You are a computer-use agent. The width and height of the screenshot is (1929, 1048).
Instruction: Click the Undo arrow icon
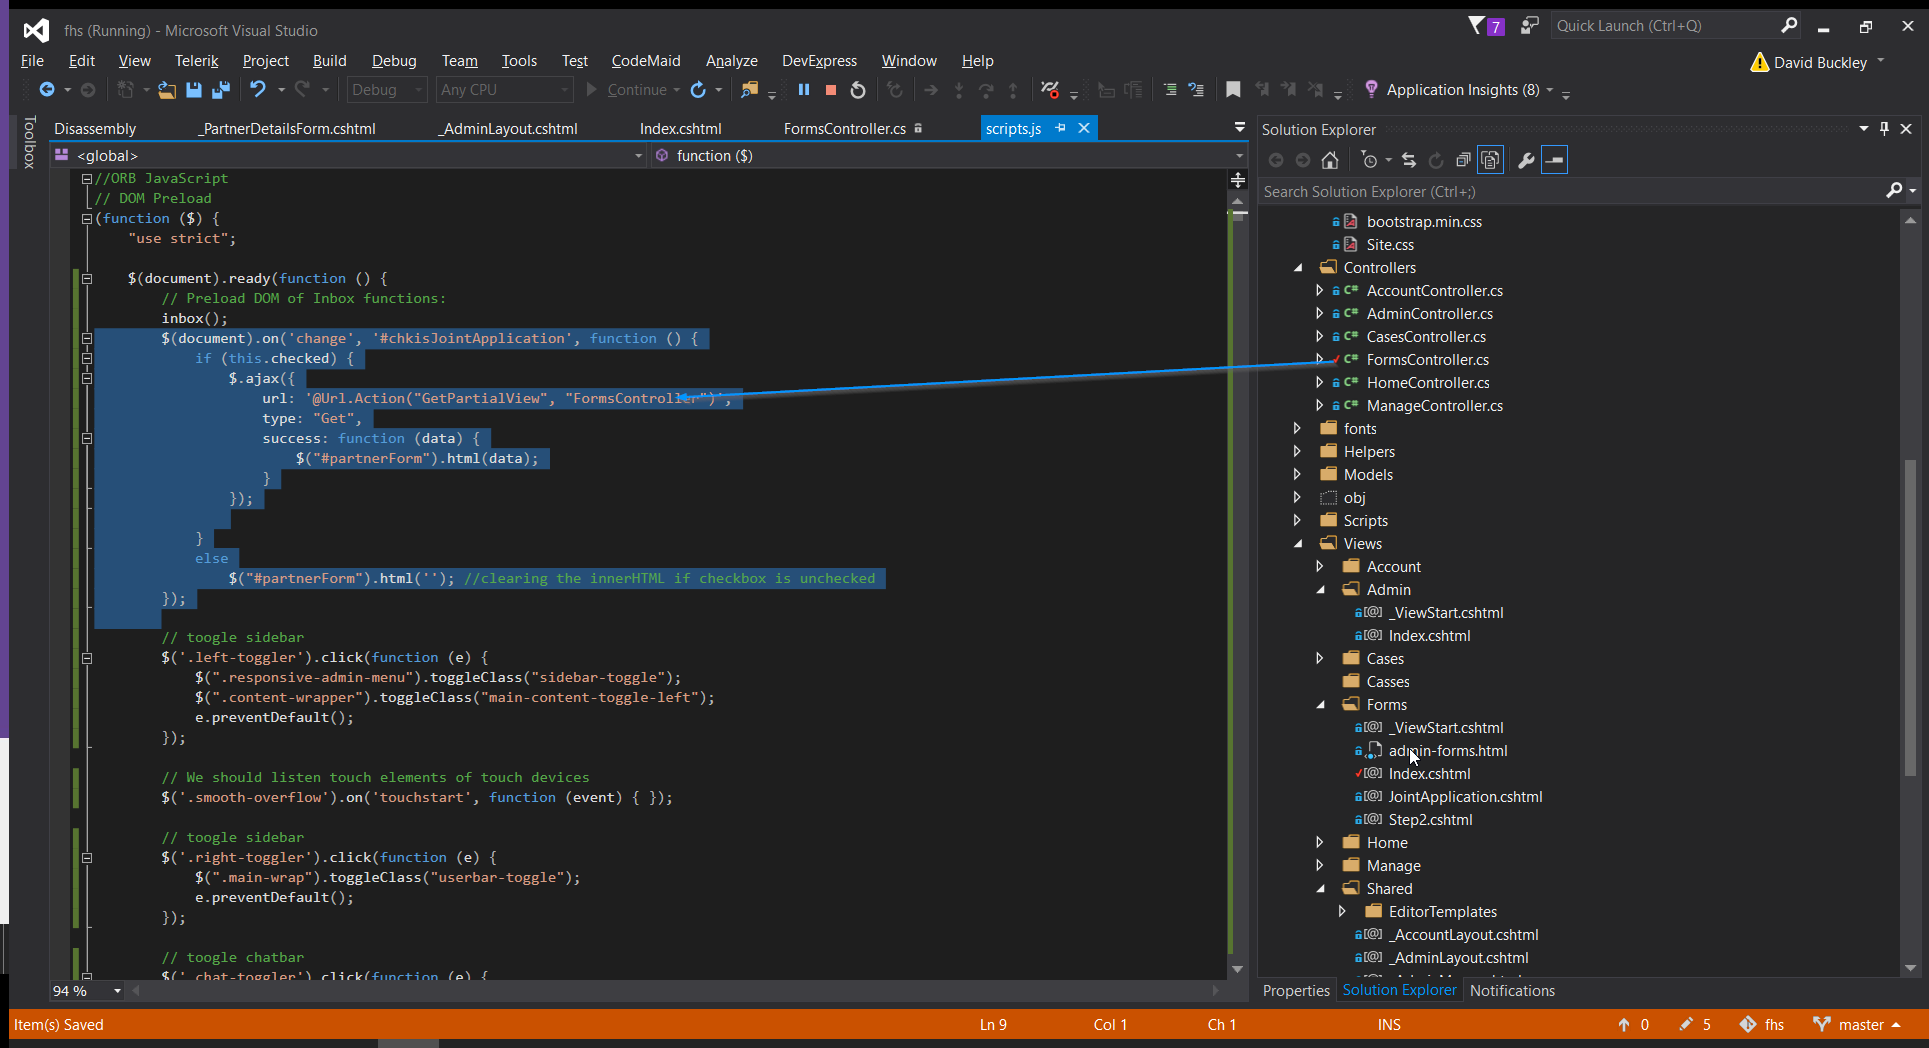(x=258, y=90)
